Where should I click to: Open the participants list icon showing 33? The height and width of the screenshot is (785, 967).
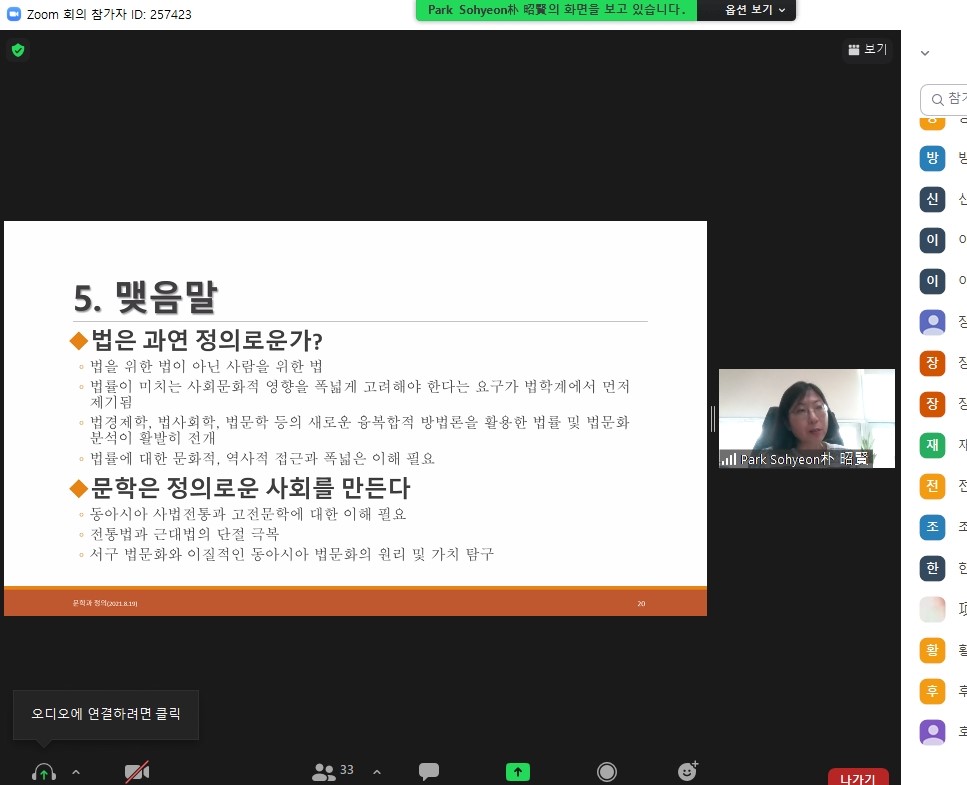(x=333, y=771)
